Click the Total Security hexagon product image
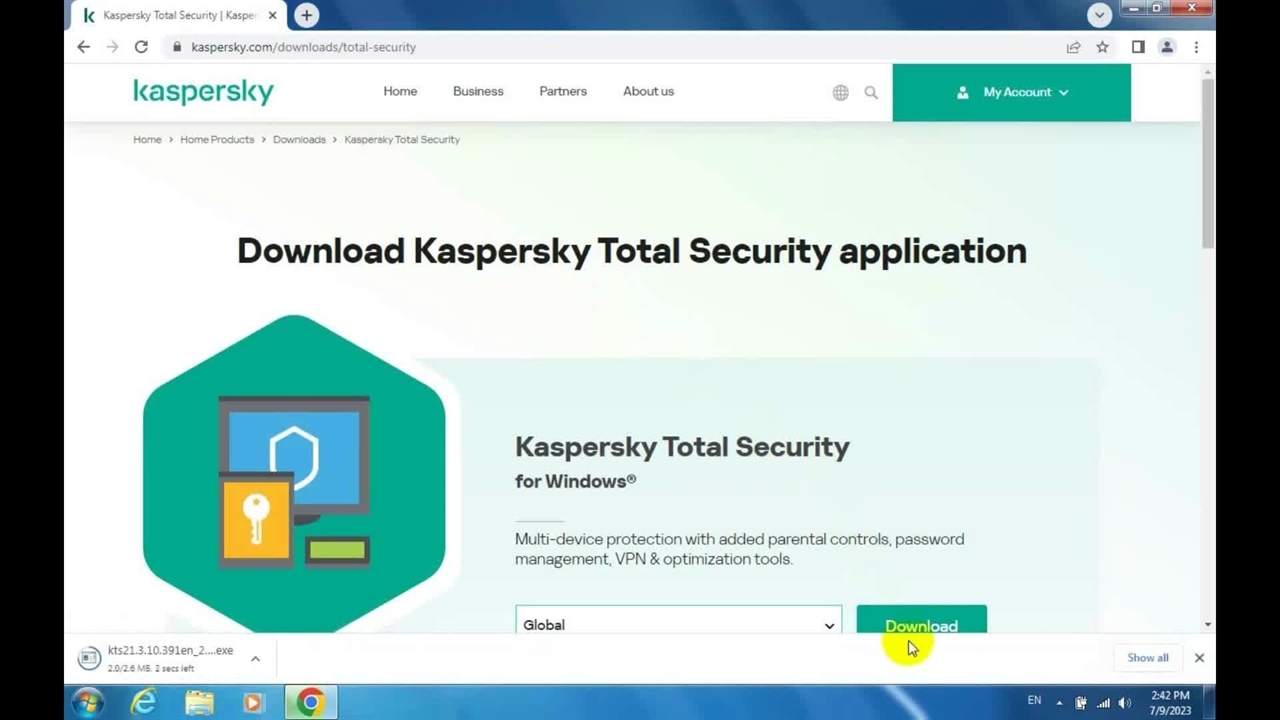 295,474
